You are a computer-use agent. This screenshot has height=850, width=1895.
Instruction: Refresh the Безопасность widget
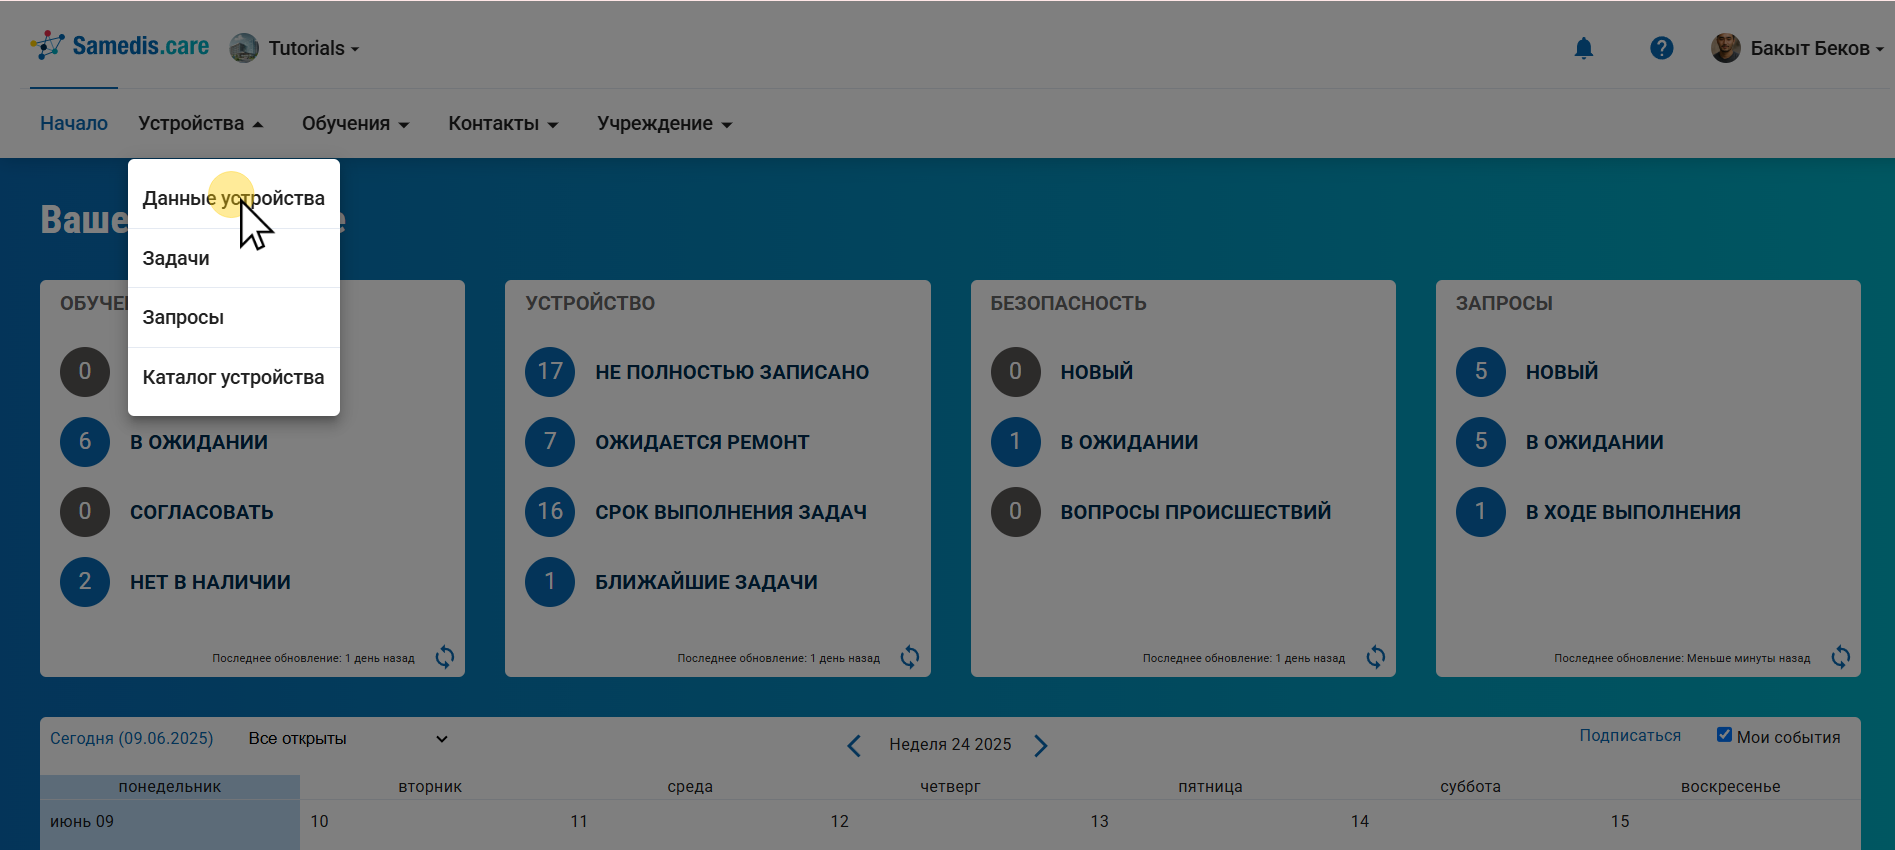pos(1376,657)
